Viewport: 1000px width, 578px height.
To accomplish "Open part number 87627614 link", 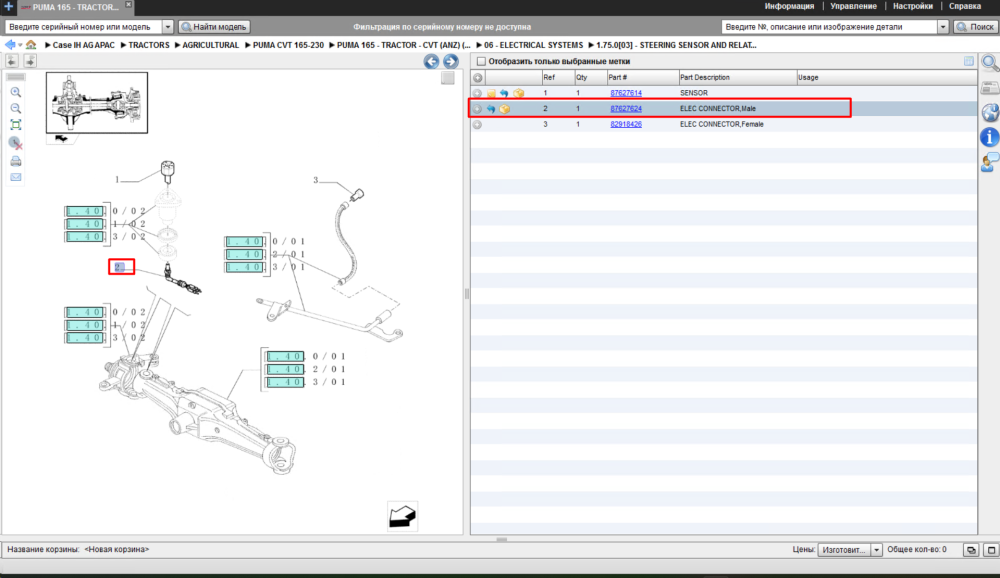I will pyautogui.click(x=626, y=93).
